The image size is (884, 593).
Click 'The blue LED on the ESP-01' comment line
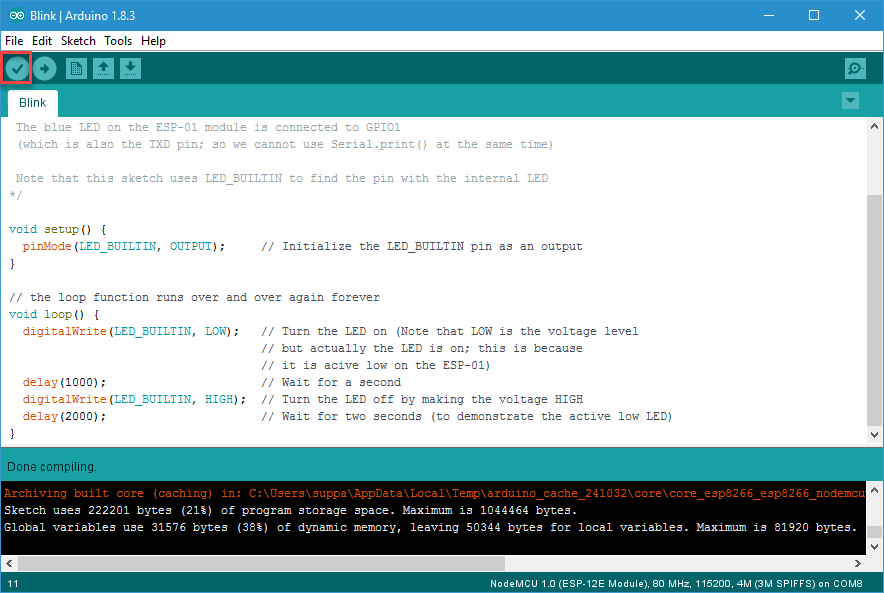tap(208, 127)
